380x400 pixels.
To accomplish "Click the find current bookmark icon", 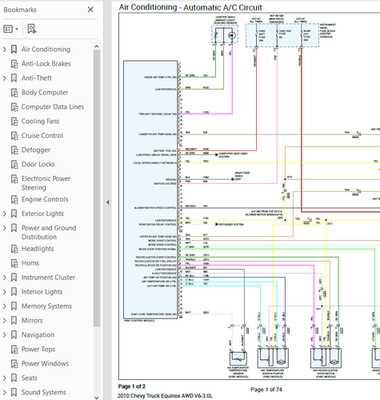I will (x=32, y=29).
